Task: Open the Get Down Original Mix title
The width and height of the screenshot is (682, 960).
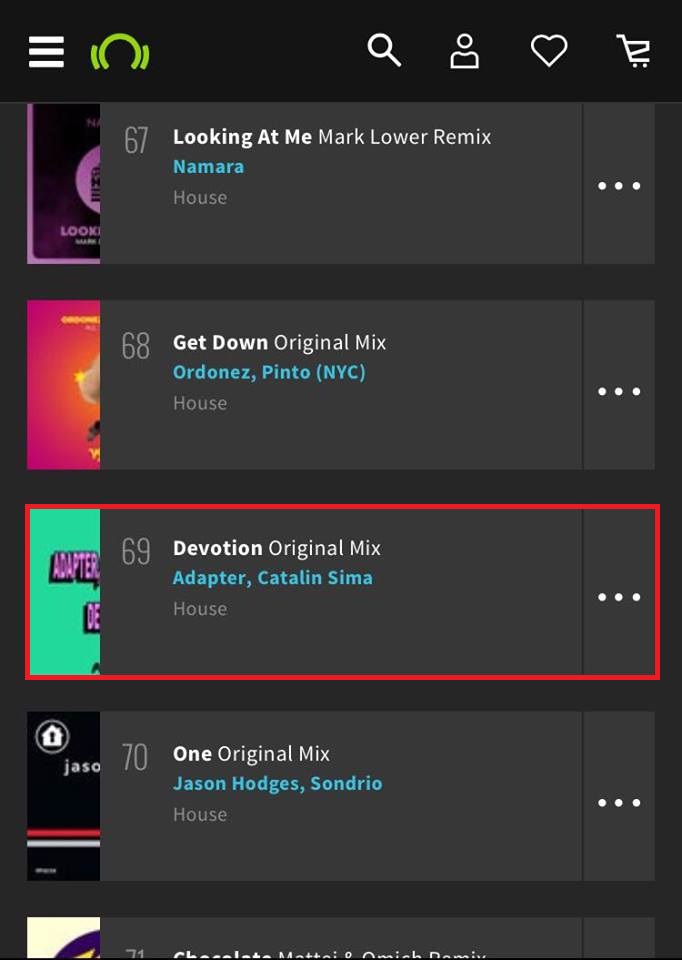Action: (279, 342)
